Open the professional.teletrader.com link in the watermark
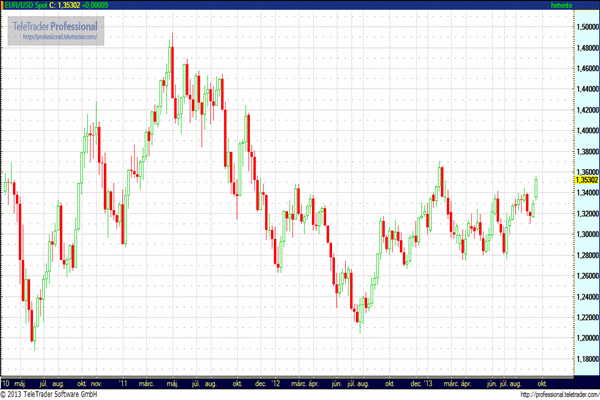Image resolution: width=600 pixels, height=400 pixels. point(58,37)
